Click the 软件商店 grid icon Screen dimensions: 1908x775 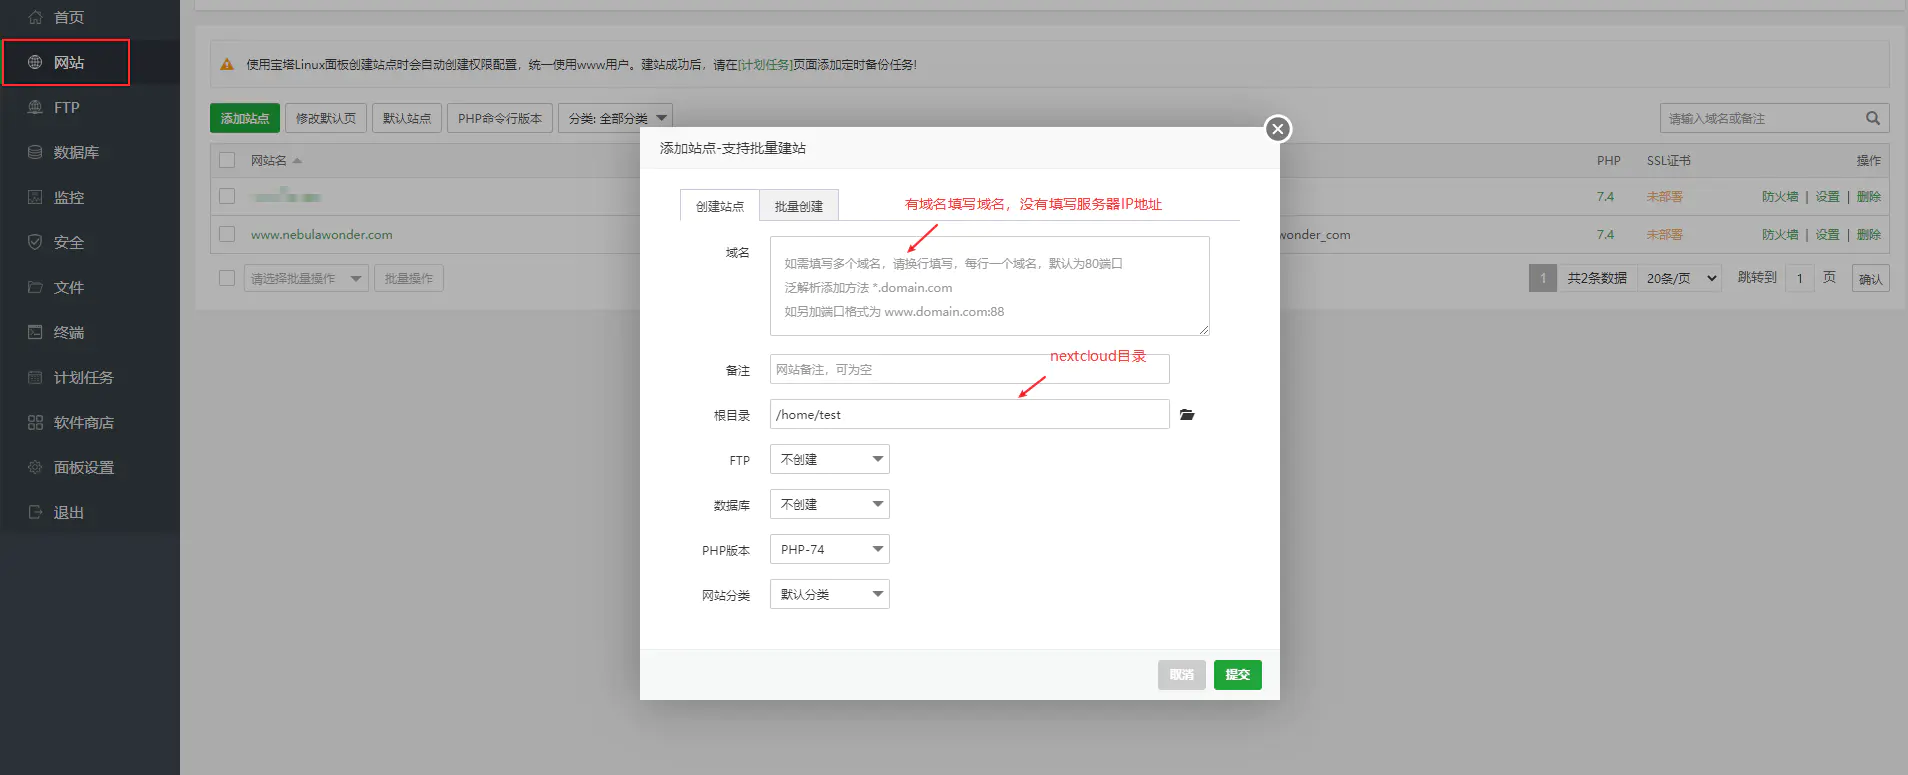tap(35, 422)
